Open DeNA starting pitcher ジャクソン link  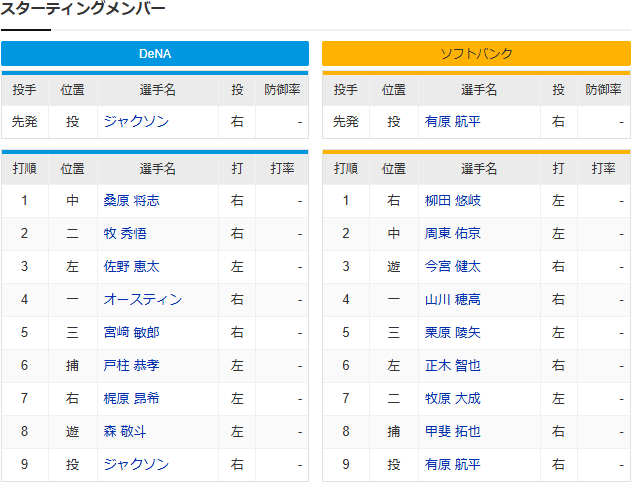pos(136,121)
